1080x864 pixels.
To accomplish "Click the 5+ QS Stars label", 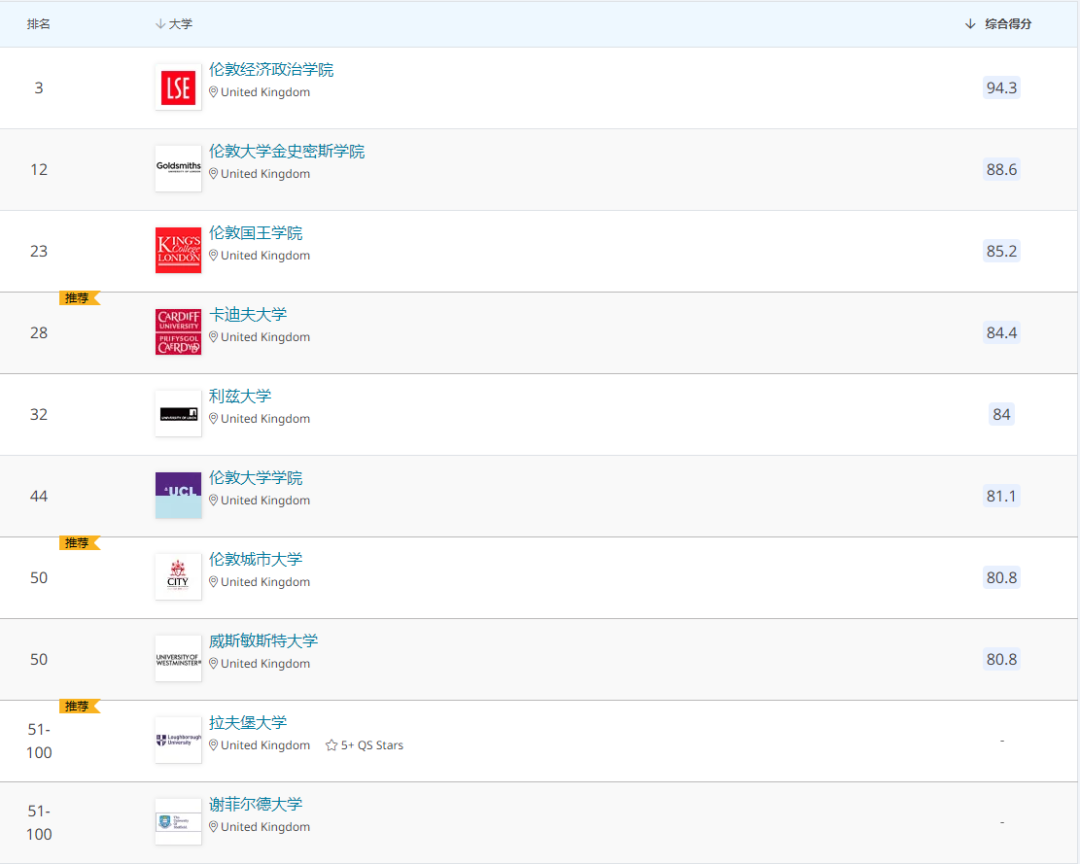I will [372, 745].
